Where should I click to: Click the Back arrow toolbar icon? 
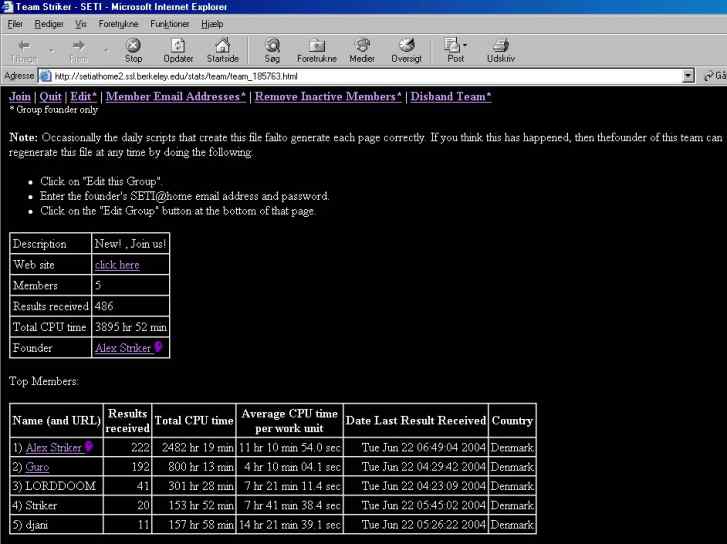24,45
